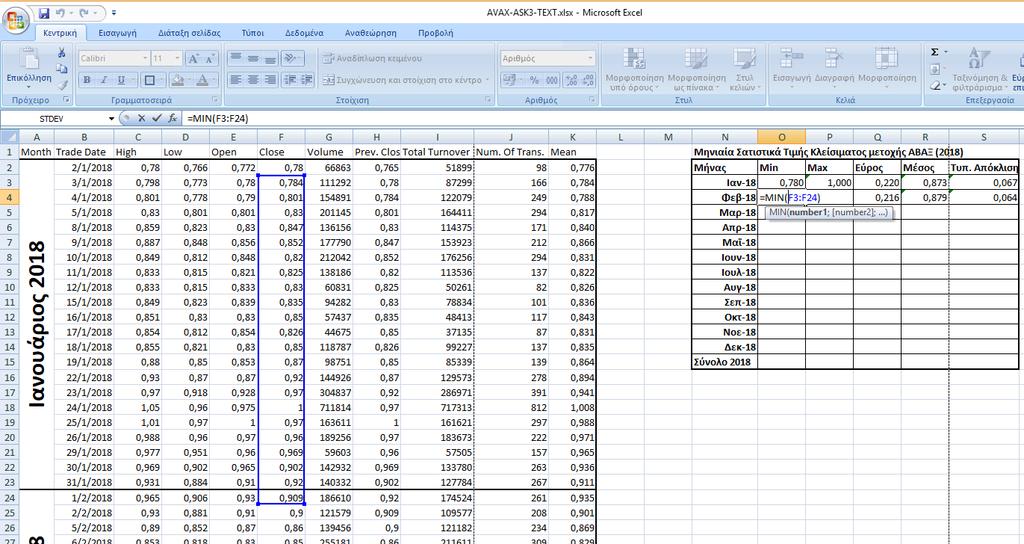This screenshot has height=544, width=1024.
Task: Open the Αριθμός number format dropdown
Action: click(x=590, y=59)
